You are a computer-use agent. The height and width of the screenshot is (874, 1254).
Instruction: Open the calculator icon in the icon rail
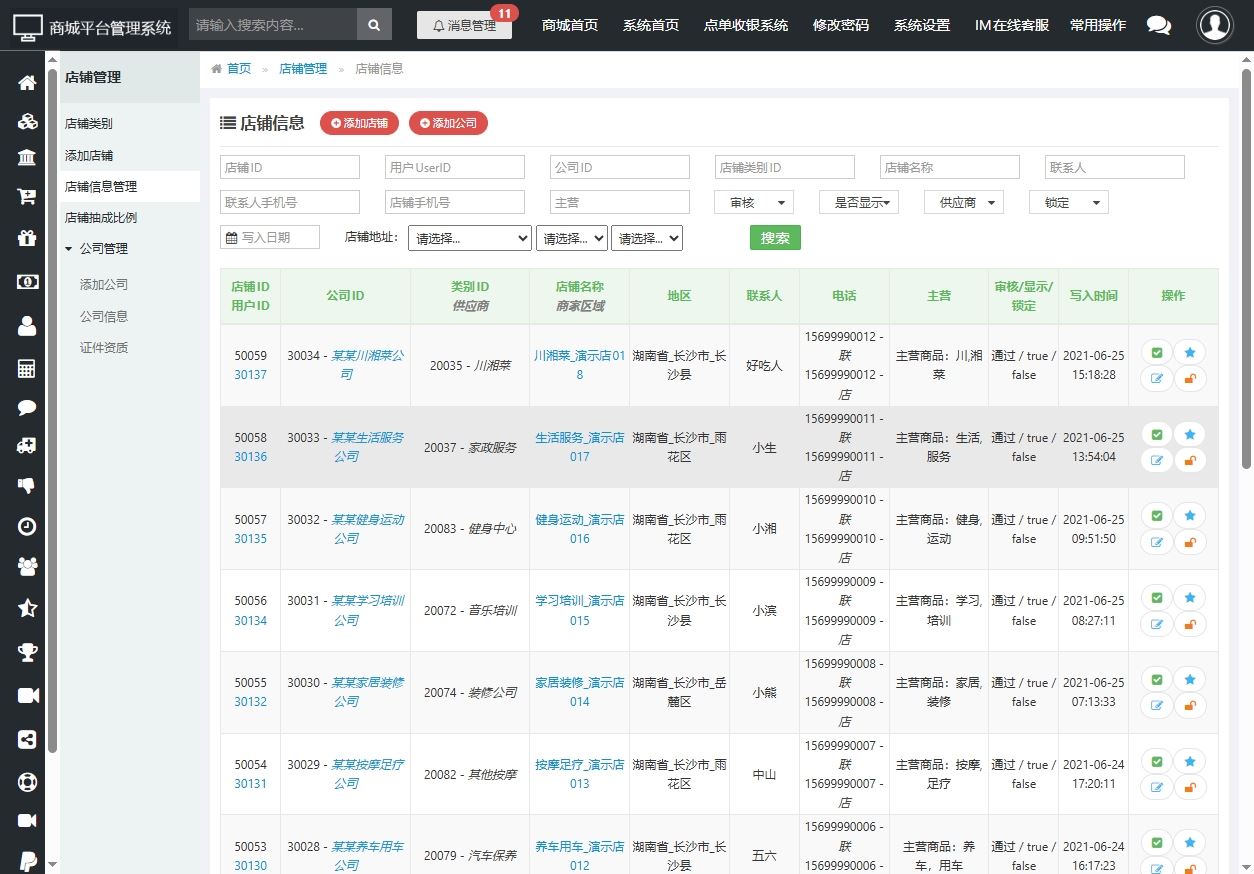click(x=27, y=369)
